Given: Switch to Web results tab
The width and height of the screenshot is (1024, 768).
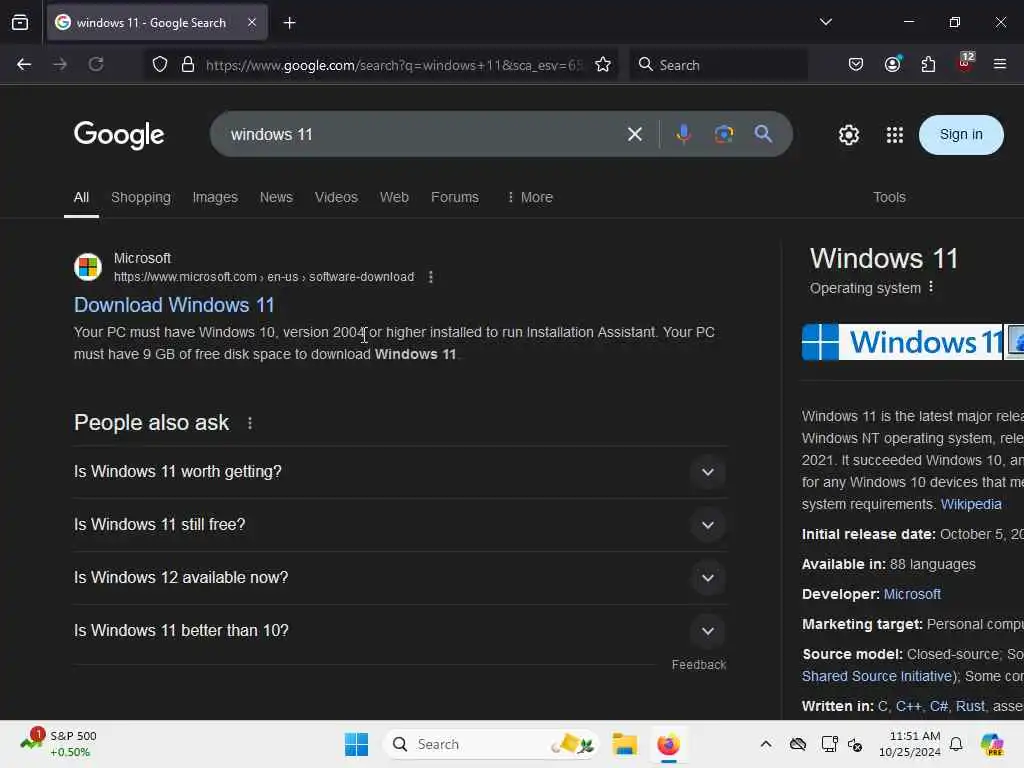Looking at the screenshot, I should [x=394, y=197].
